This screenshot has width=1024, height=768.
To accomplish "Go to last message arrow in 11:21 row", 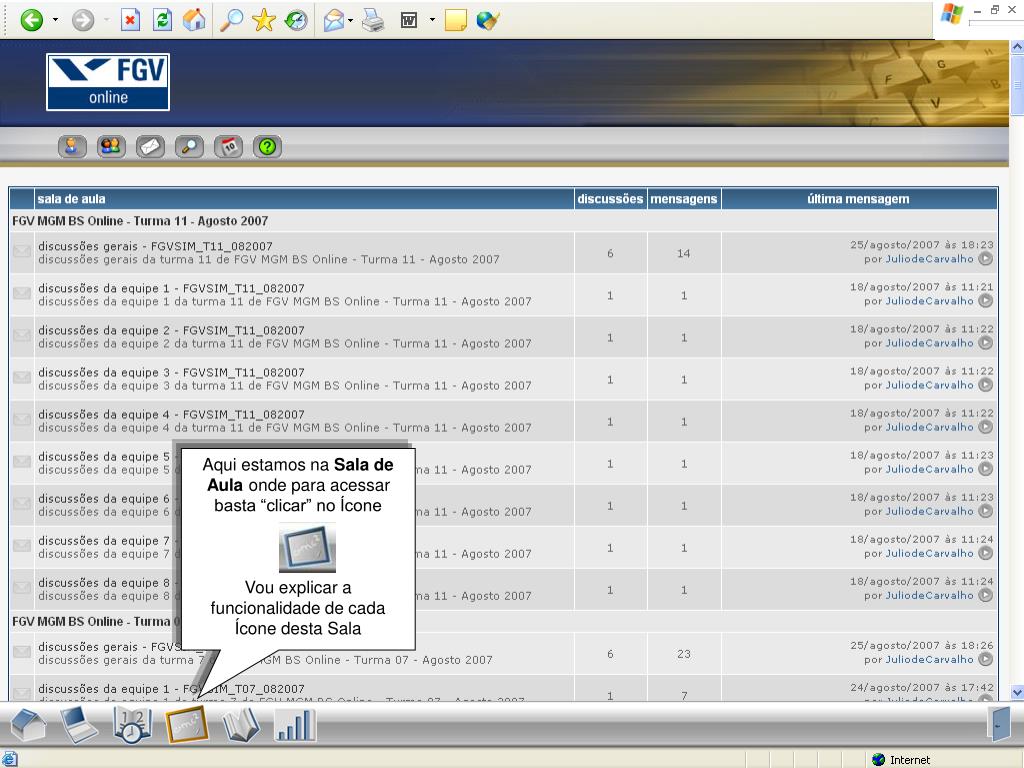I will 985,301.
